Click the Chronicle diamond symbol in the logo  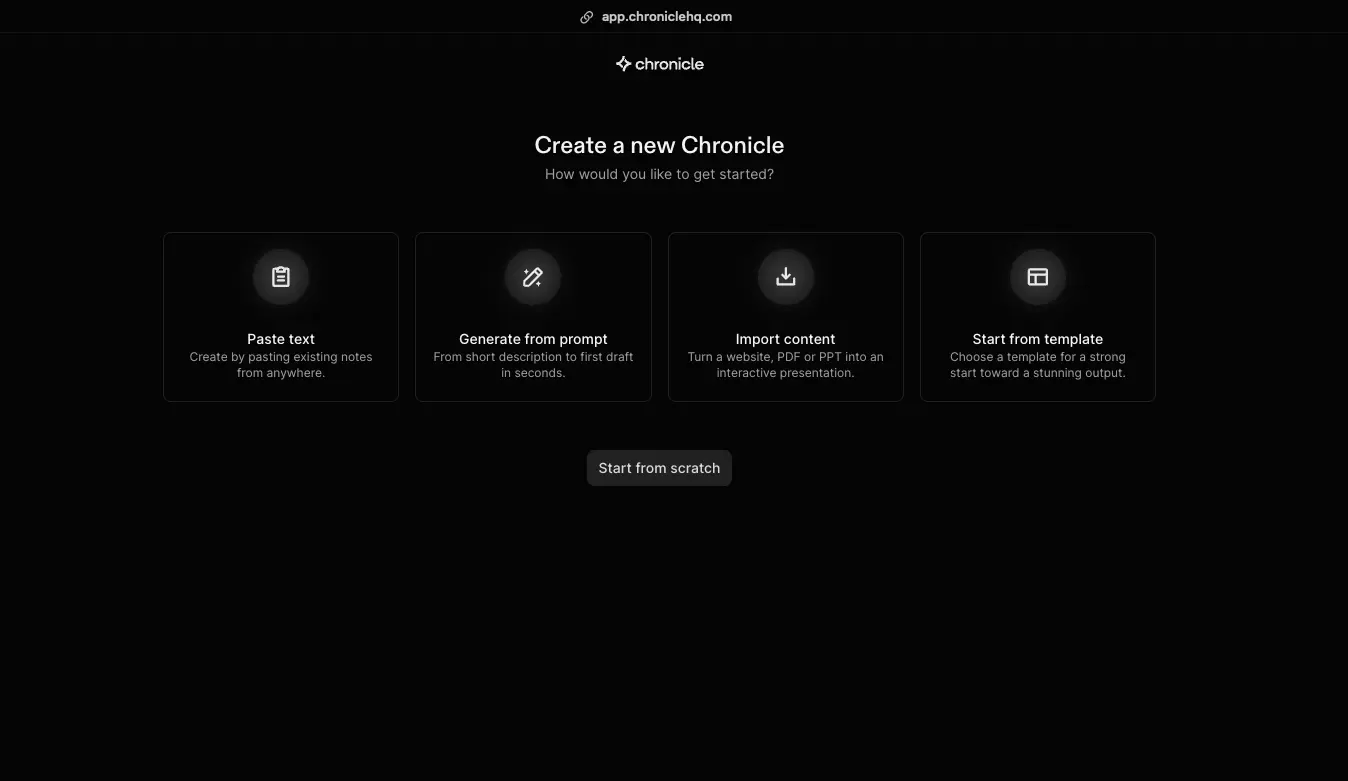coord(622,63)
